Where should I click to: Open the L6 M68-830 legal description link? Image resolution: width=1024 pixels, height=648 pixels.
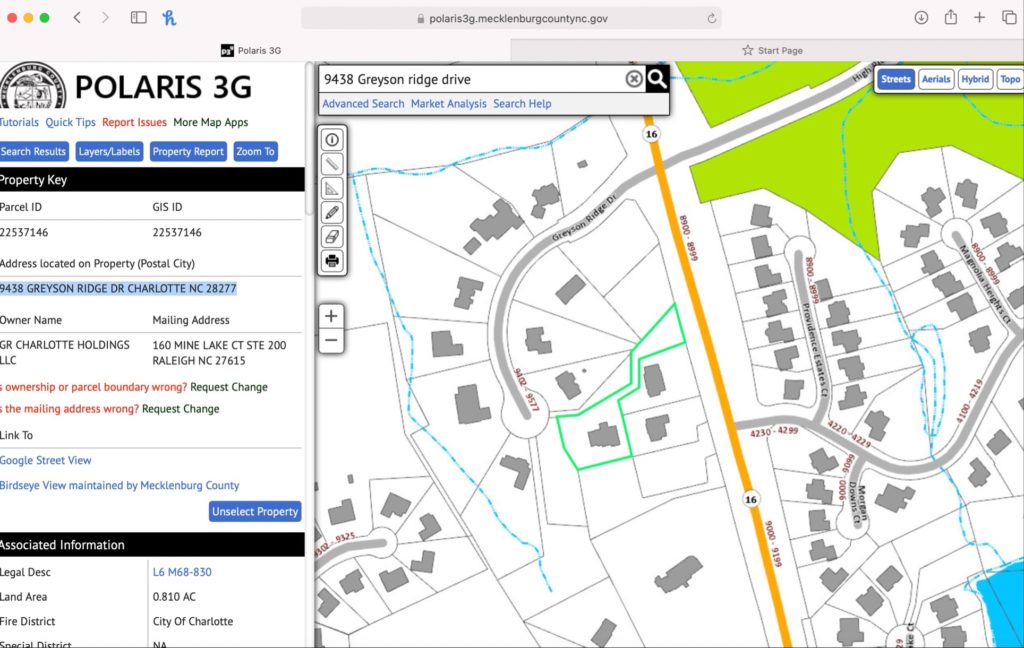click(x=182, y=572)
